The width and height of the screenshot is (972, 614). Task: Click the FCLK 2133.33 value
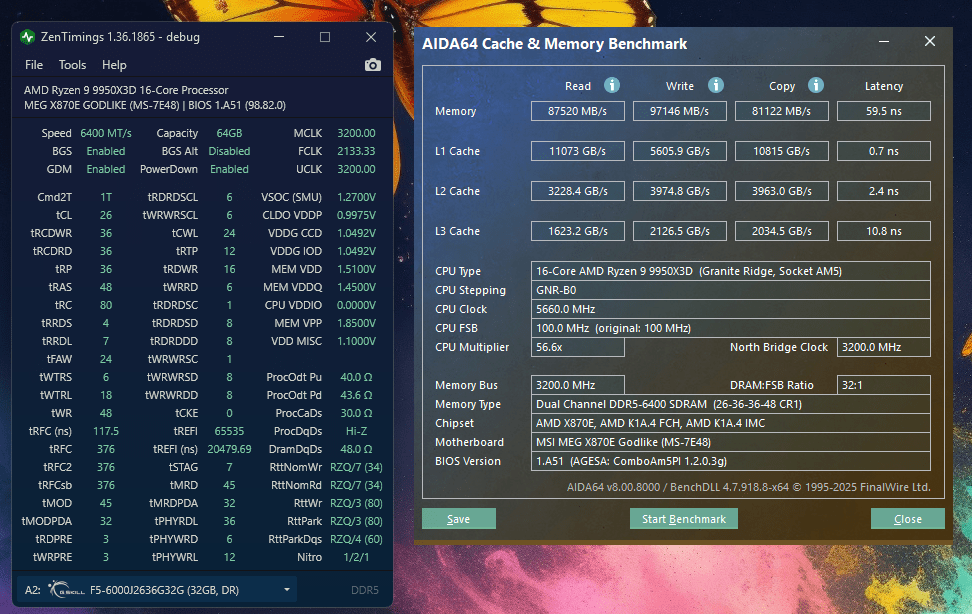(x=356, y=151)
